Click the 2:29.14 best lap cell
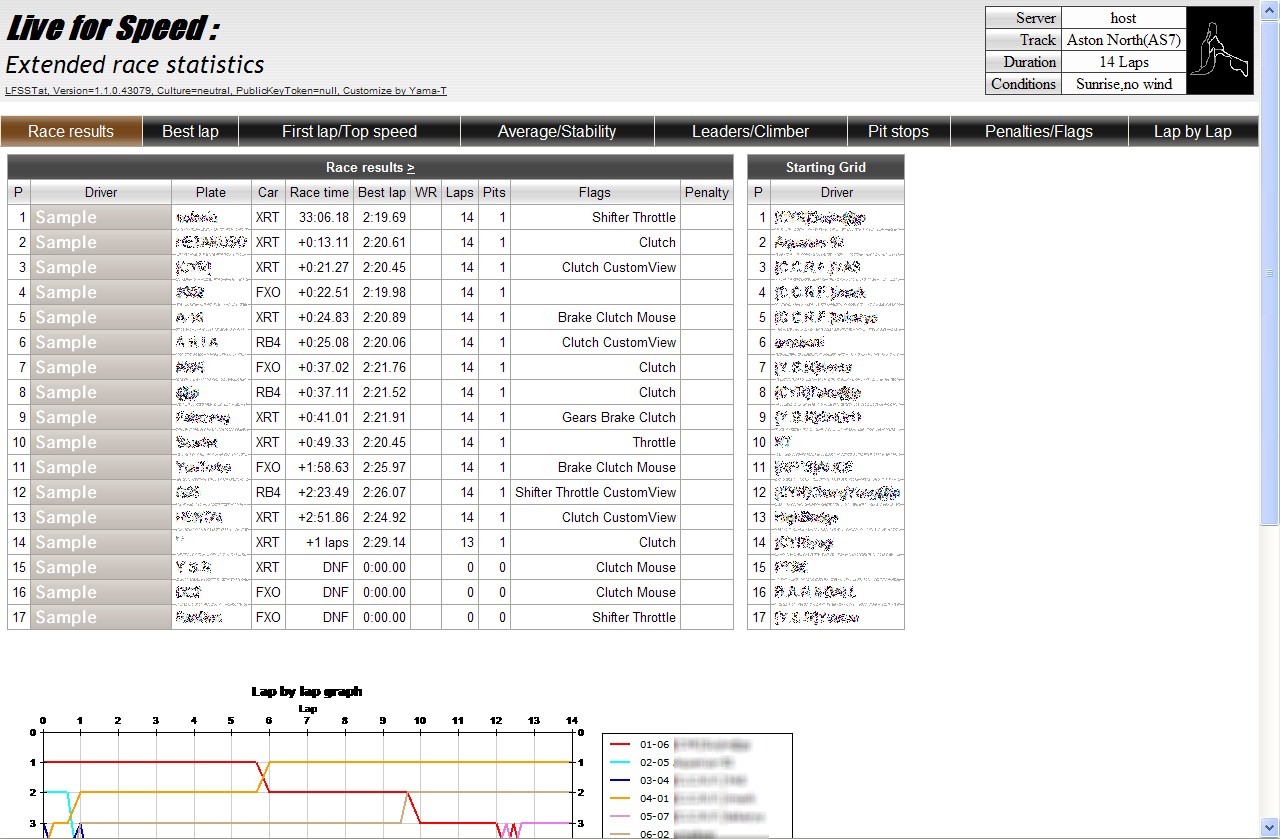The width and height of the screenshot is (1280, 839). tap(382, 542)
